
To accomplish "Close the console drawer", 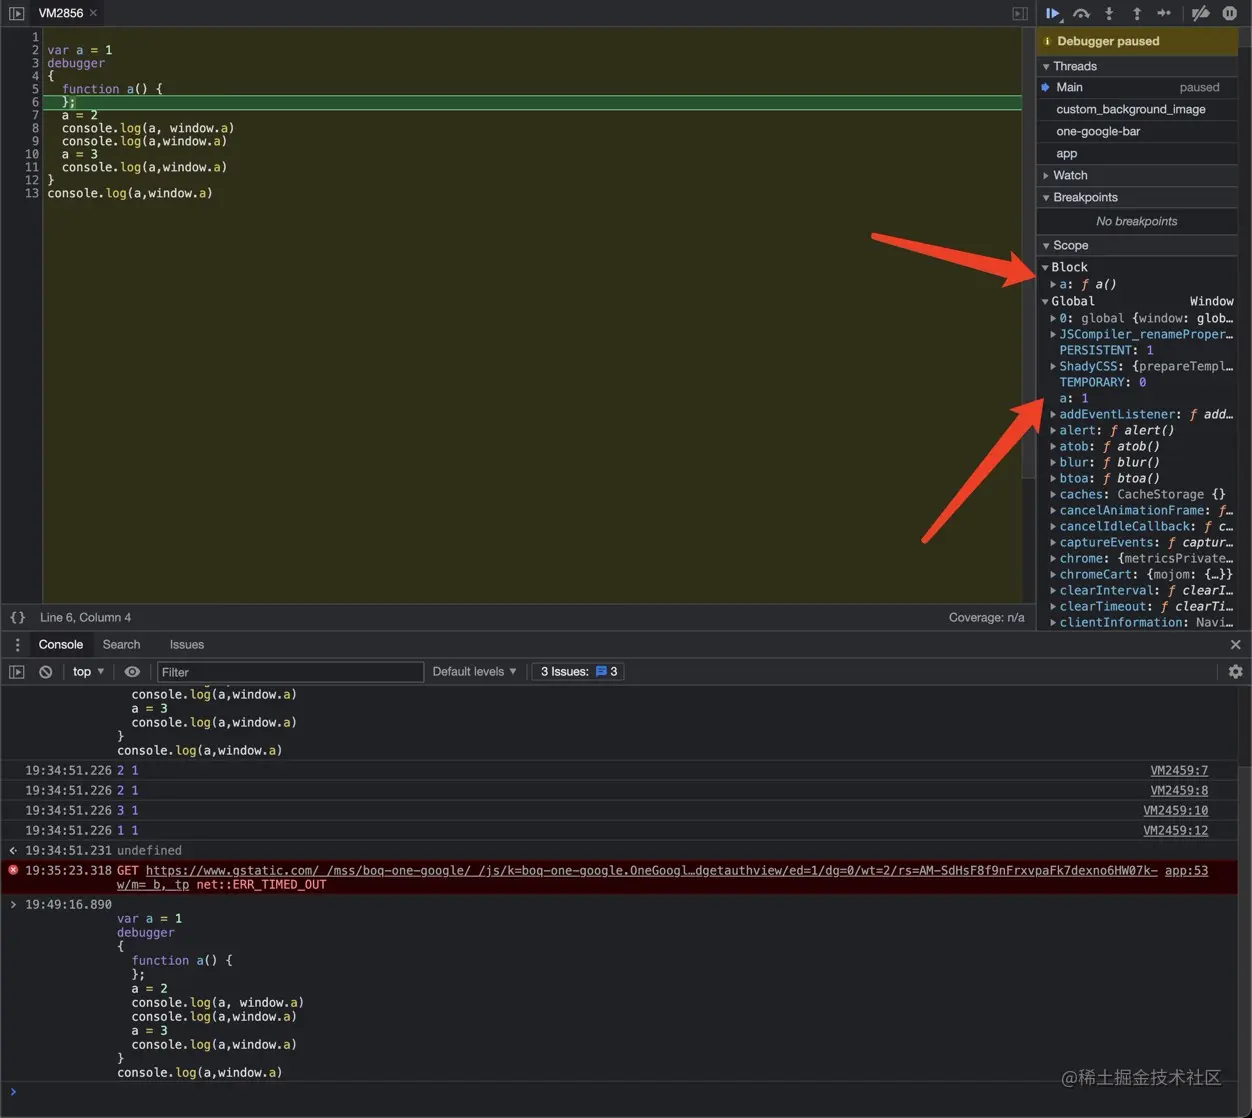I will pyautogui.click(x=1235, y=645).
